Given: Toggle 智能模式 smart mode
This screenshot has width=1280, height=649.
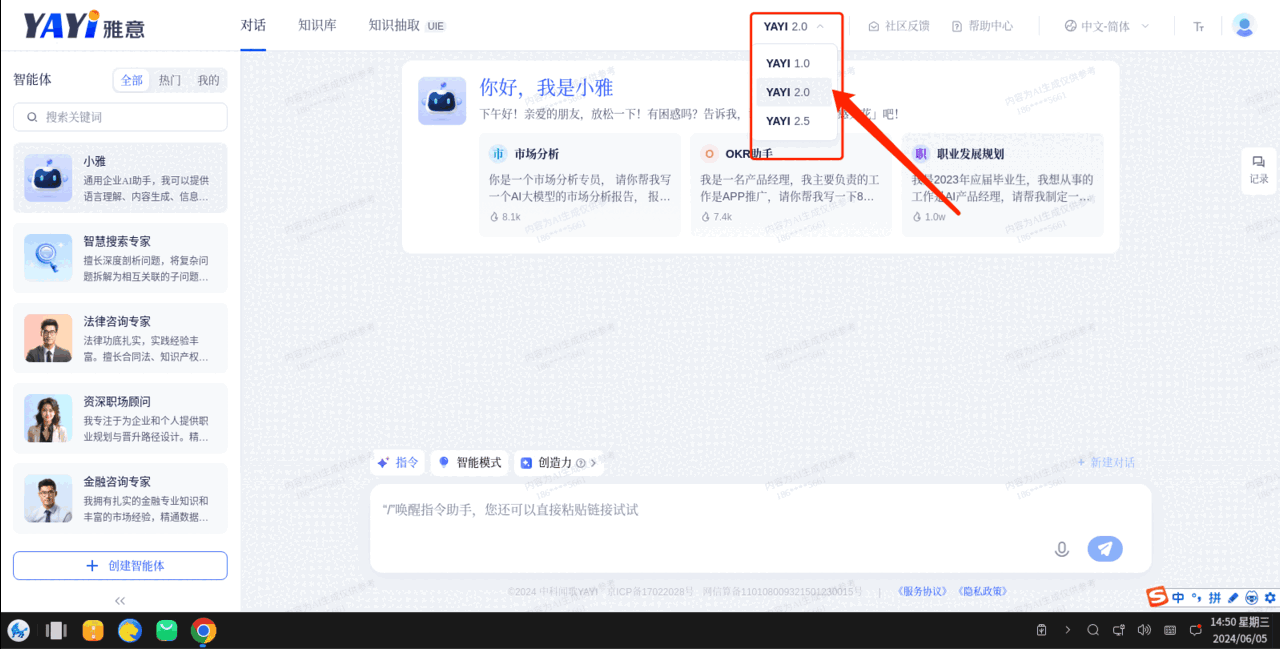Looking at the screenshot, I should coord(470,463).
